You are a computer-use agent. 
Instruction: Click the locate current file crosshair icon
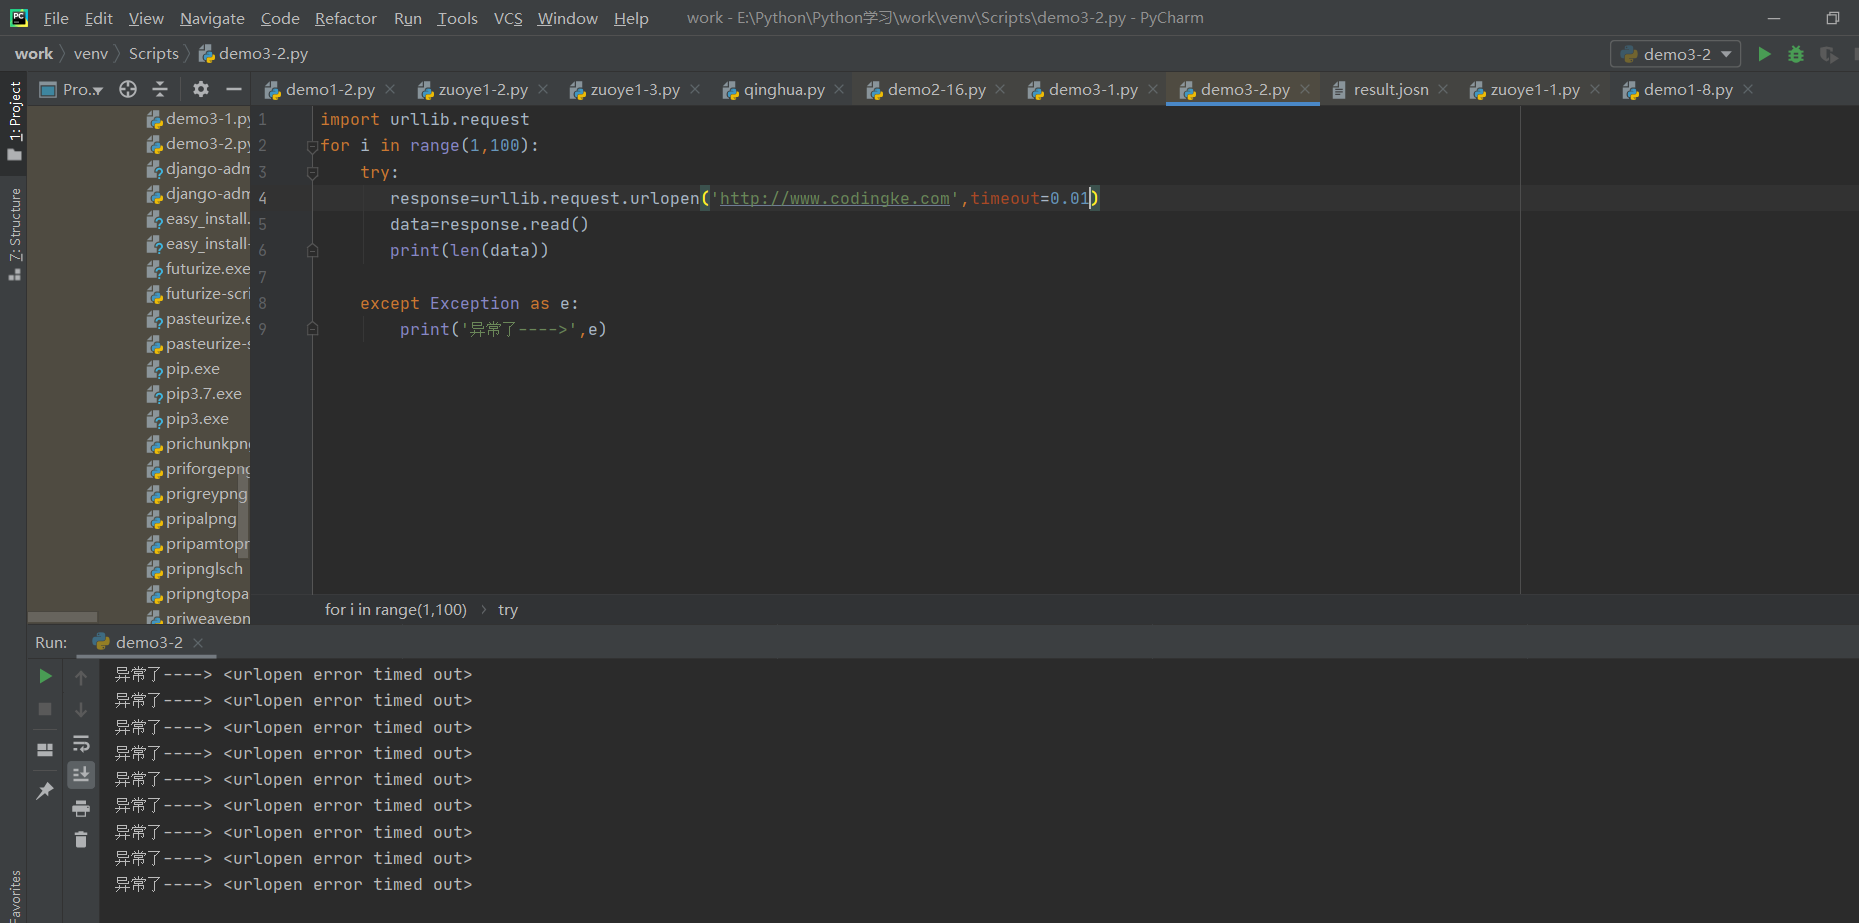tap(128, 89)
